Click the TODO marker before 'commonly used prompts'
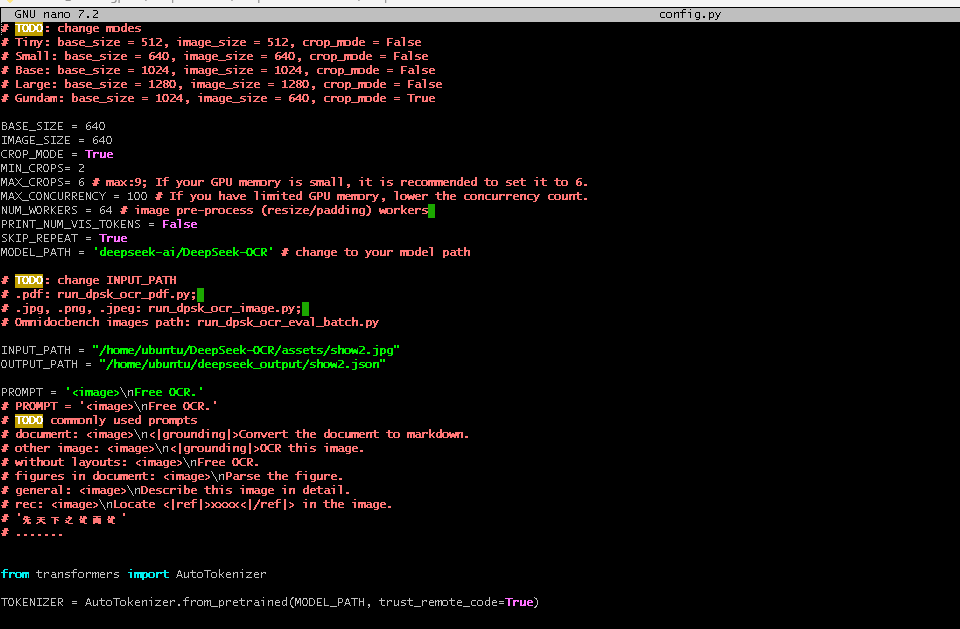 coord(28,420)
